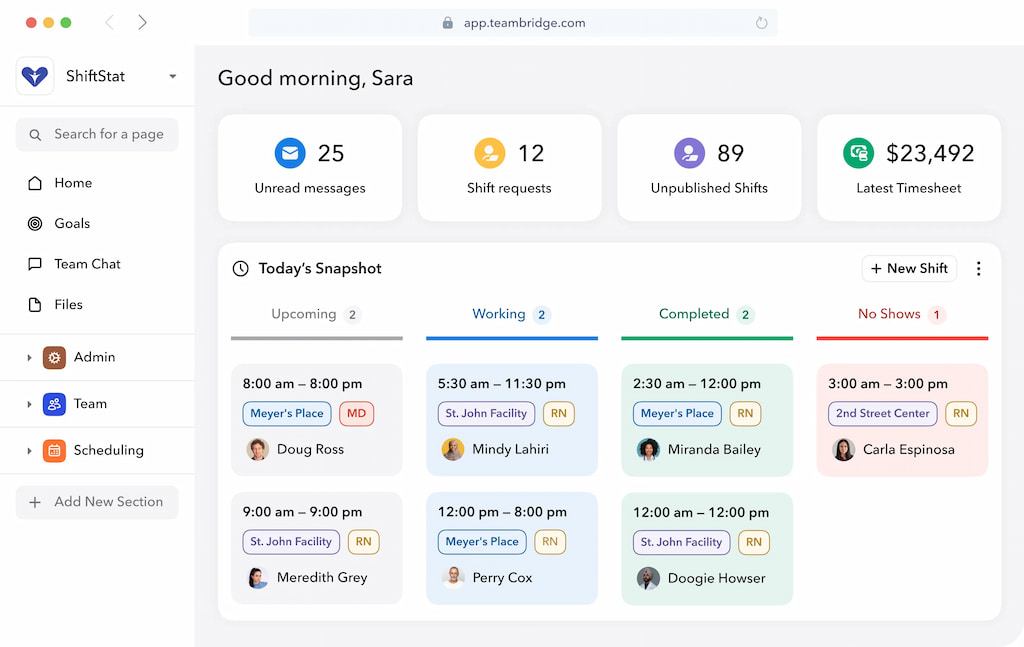Expand the Team sidebar section

point(31,403)
